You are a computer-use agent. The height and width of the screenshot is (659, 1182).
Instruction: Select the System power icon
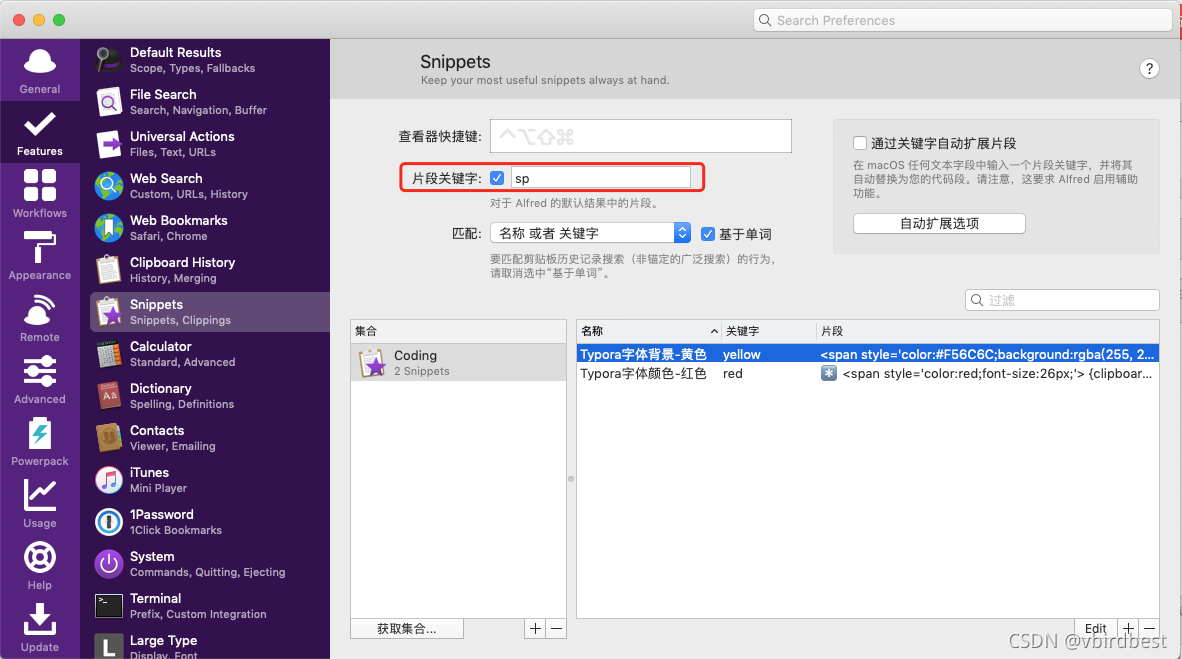(109, 564)
